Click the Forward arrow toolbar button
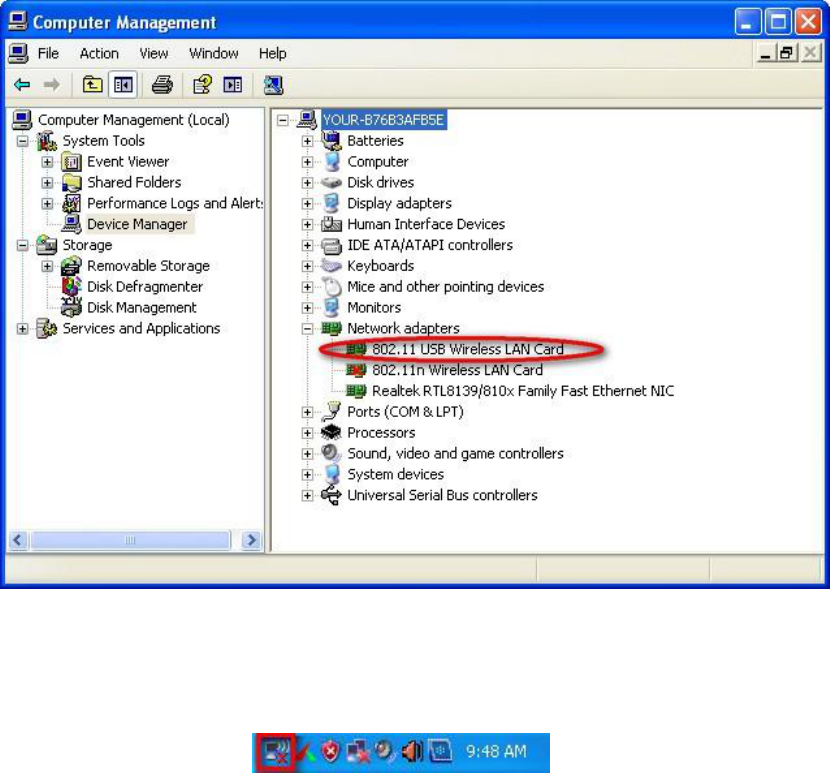830x773 pixels. point(51,85)
